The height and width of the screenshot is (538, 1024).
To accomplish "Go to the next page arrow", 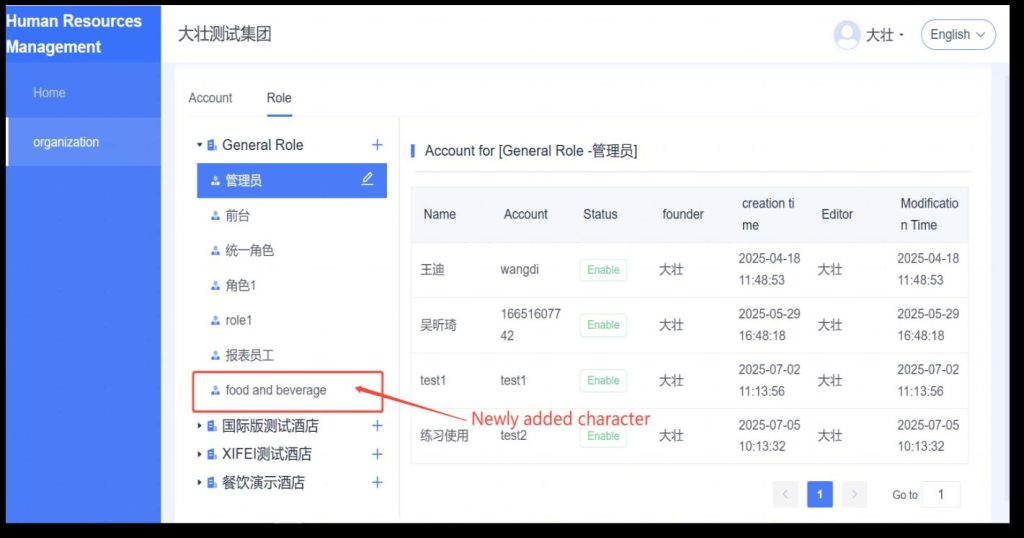I will 854,494.
